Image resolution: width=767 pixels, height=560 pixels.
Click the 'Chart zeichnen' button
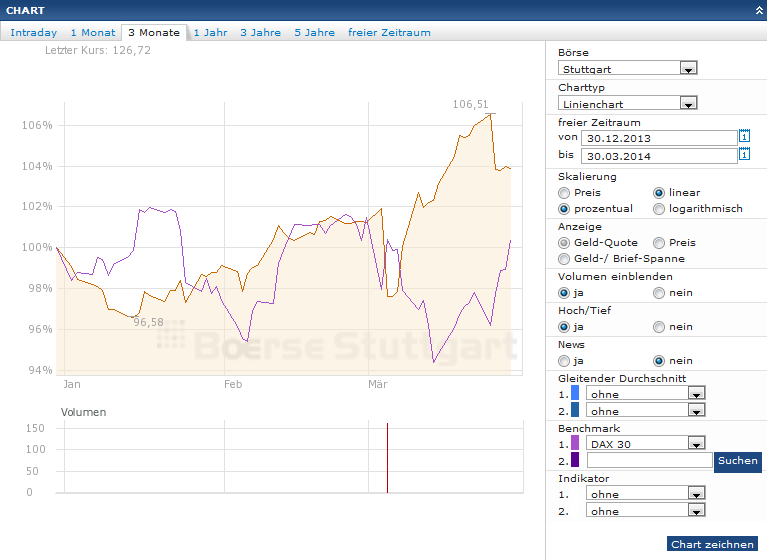713,544
